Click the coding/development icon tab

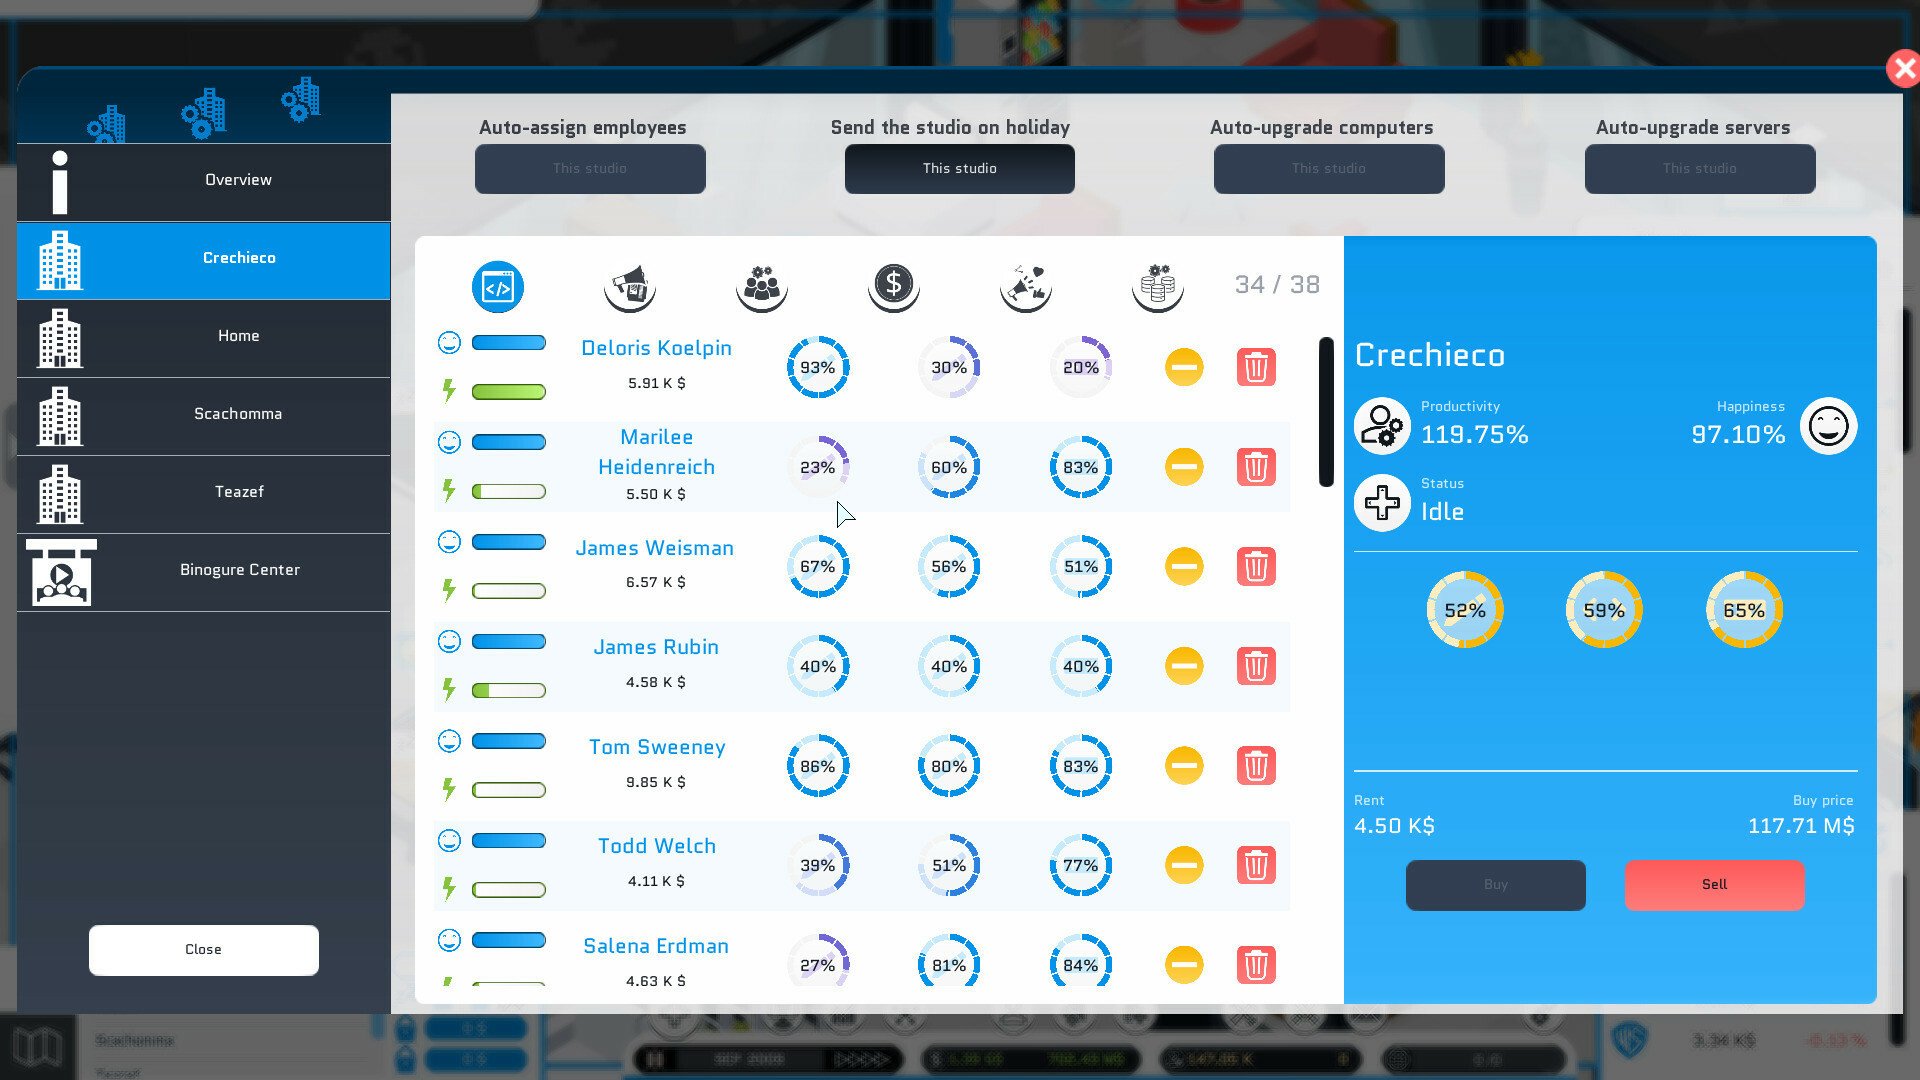tap(498, 284)
